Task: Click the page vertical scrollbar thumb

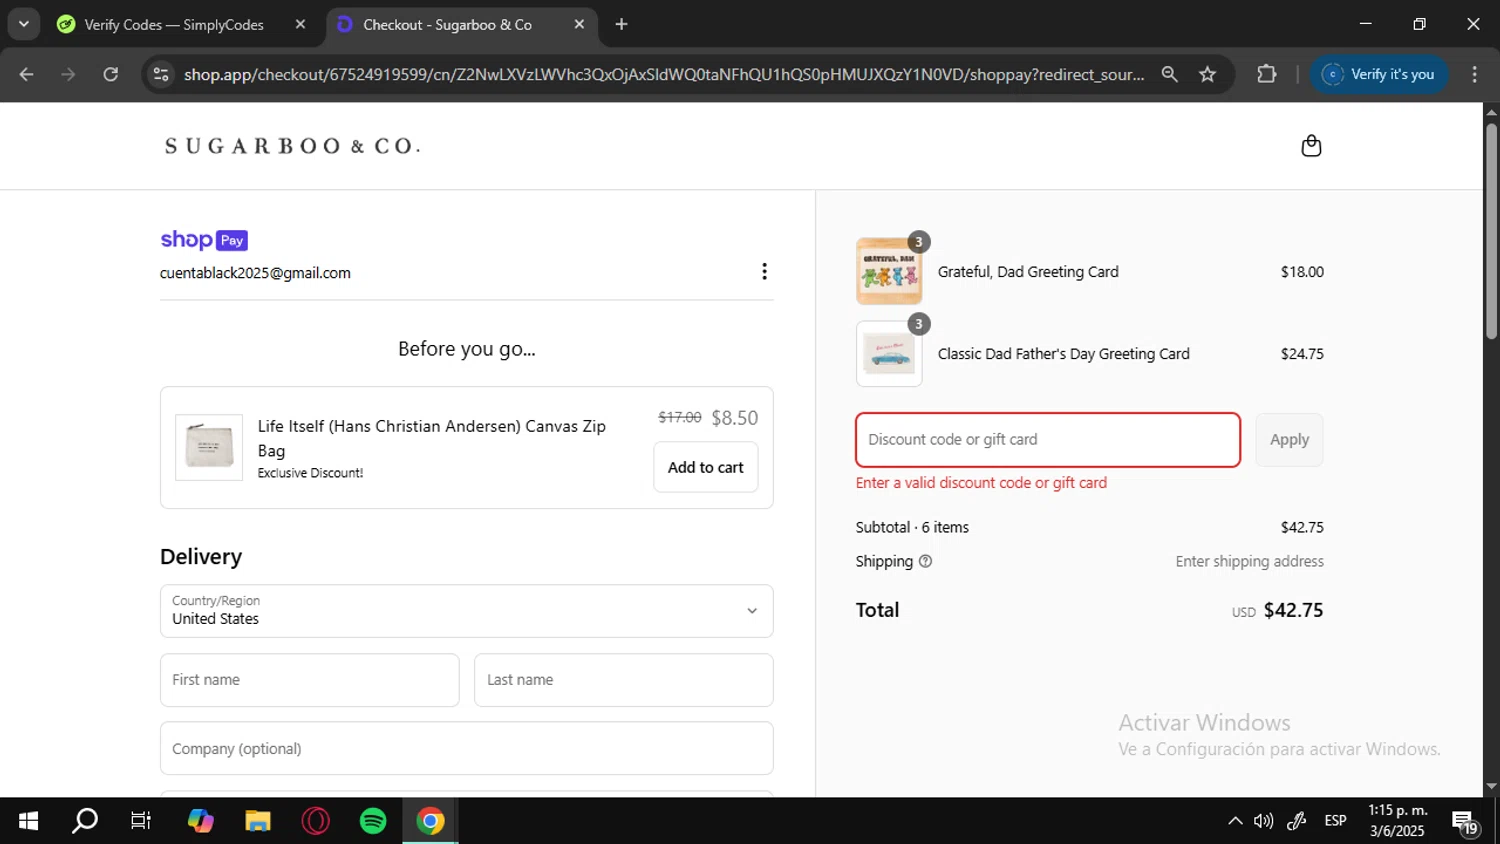Action: (x=1491, y=231)
